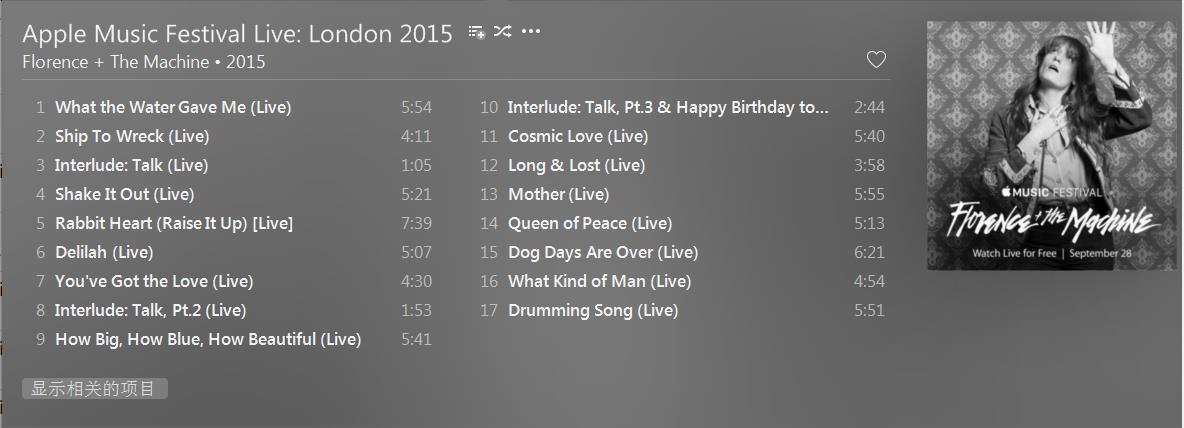The height and width of the screenshot is (428, 1184).
Task: Select track What the Water Gave Me (Live)
Action: click(x=173, y=107)
